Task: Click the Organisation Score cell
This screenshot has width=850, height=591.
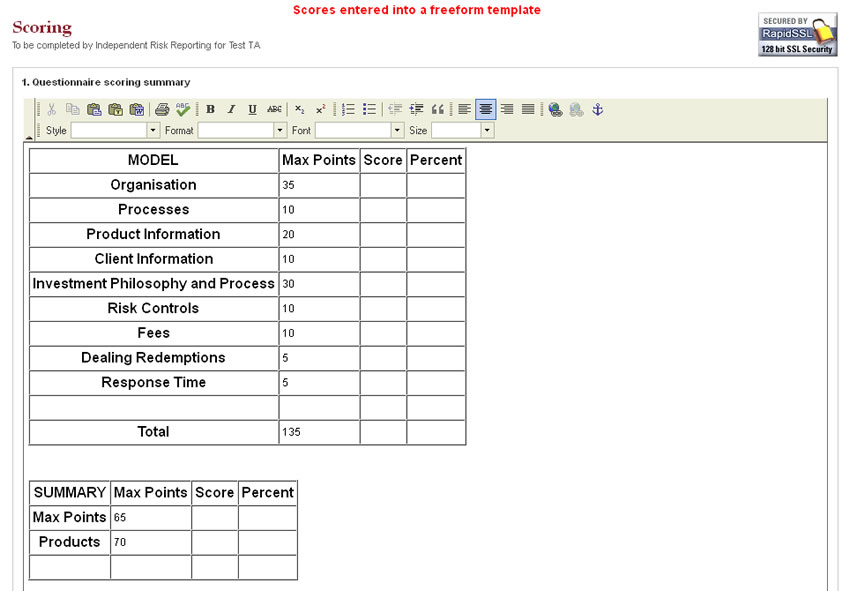Action: pyautogui.click(x=383, y=185)
